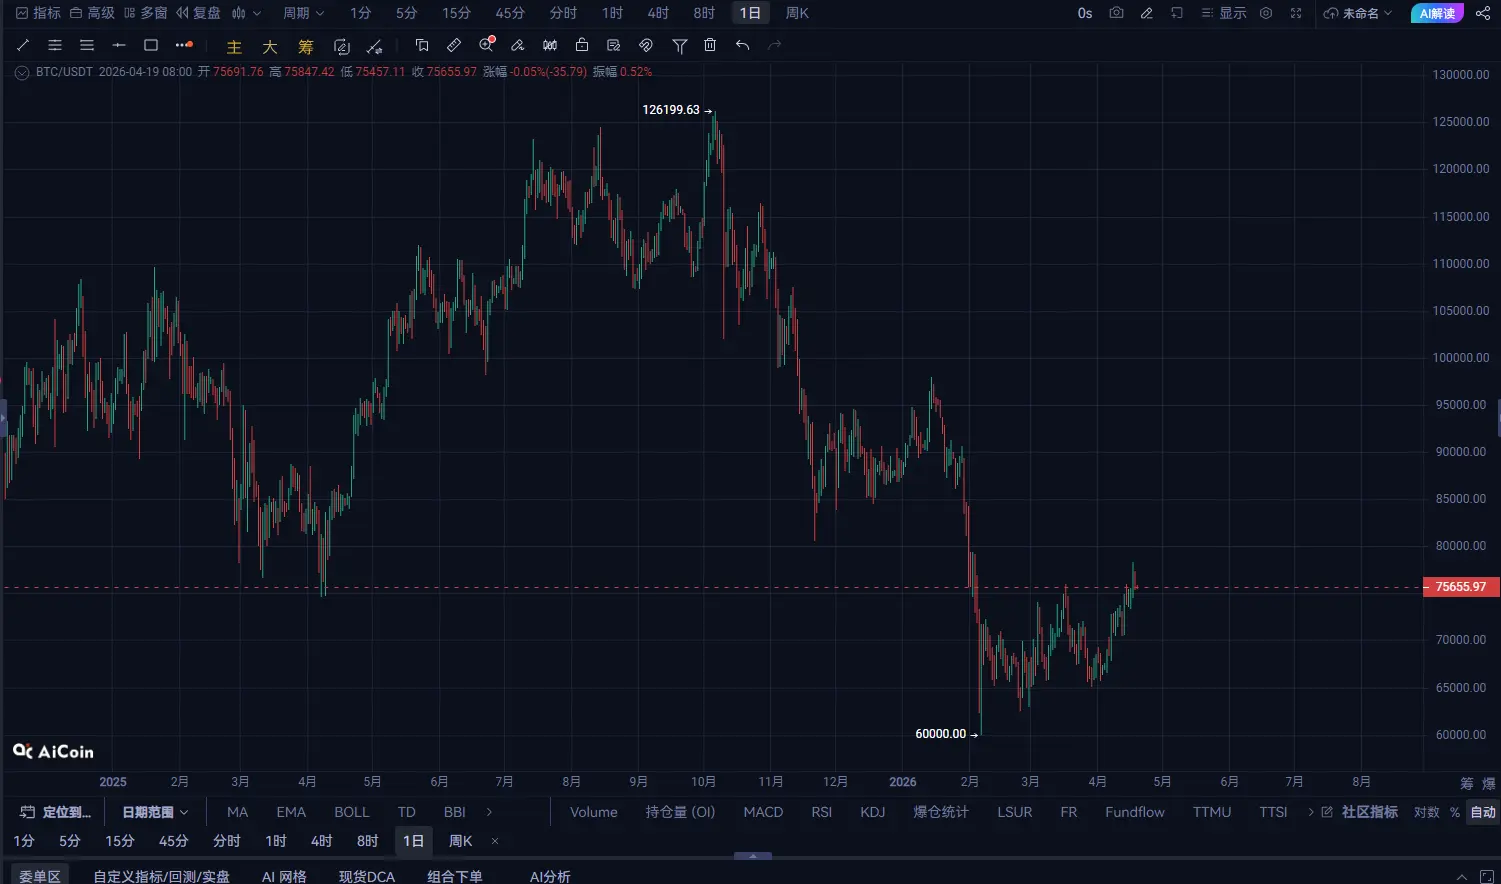Click the yellow 大 indicator button
This screenshot has width=1501, height=884.
[x=270, y=47]
